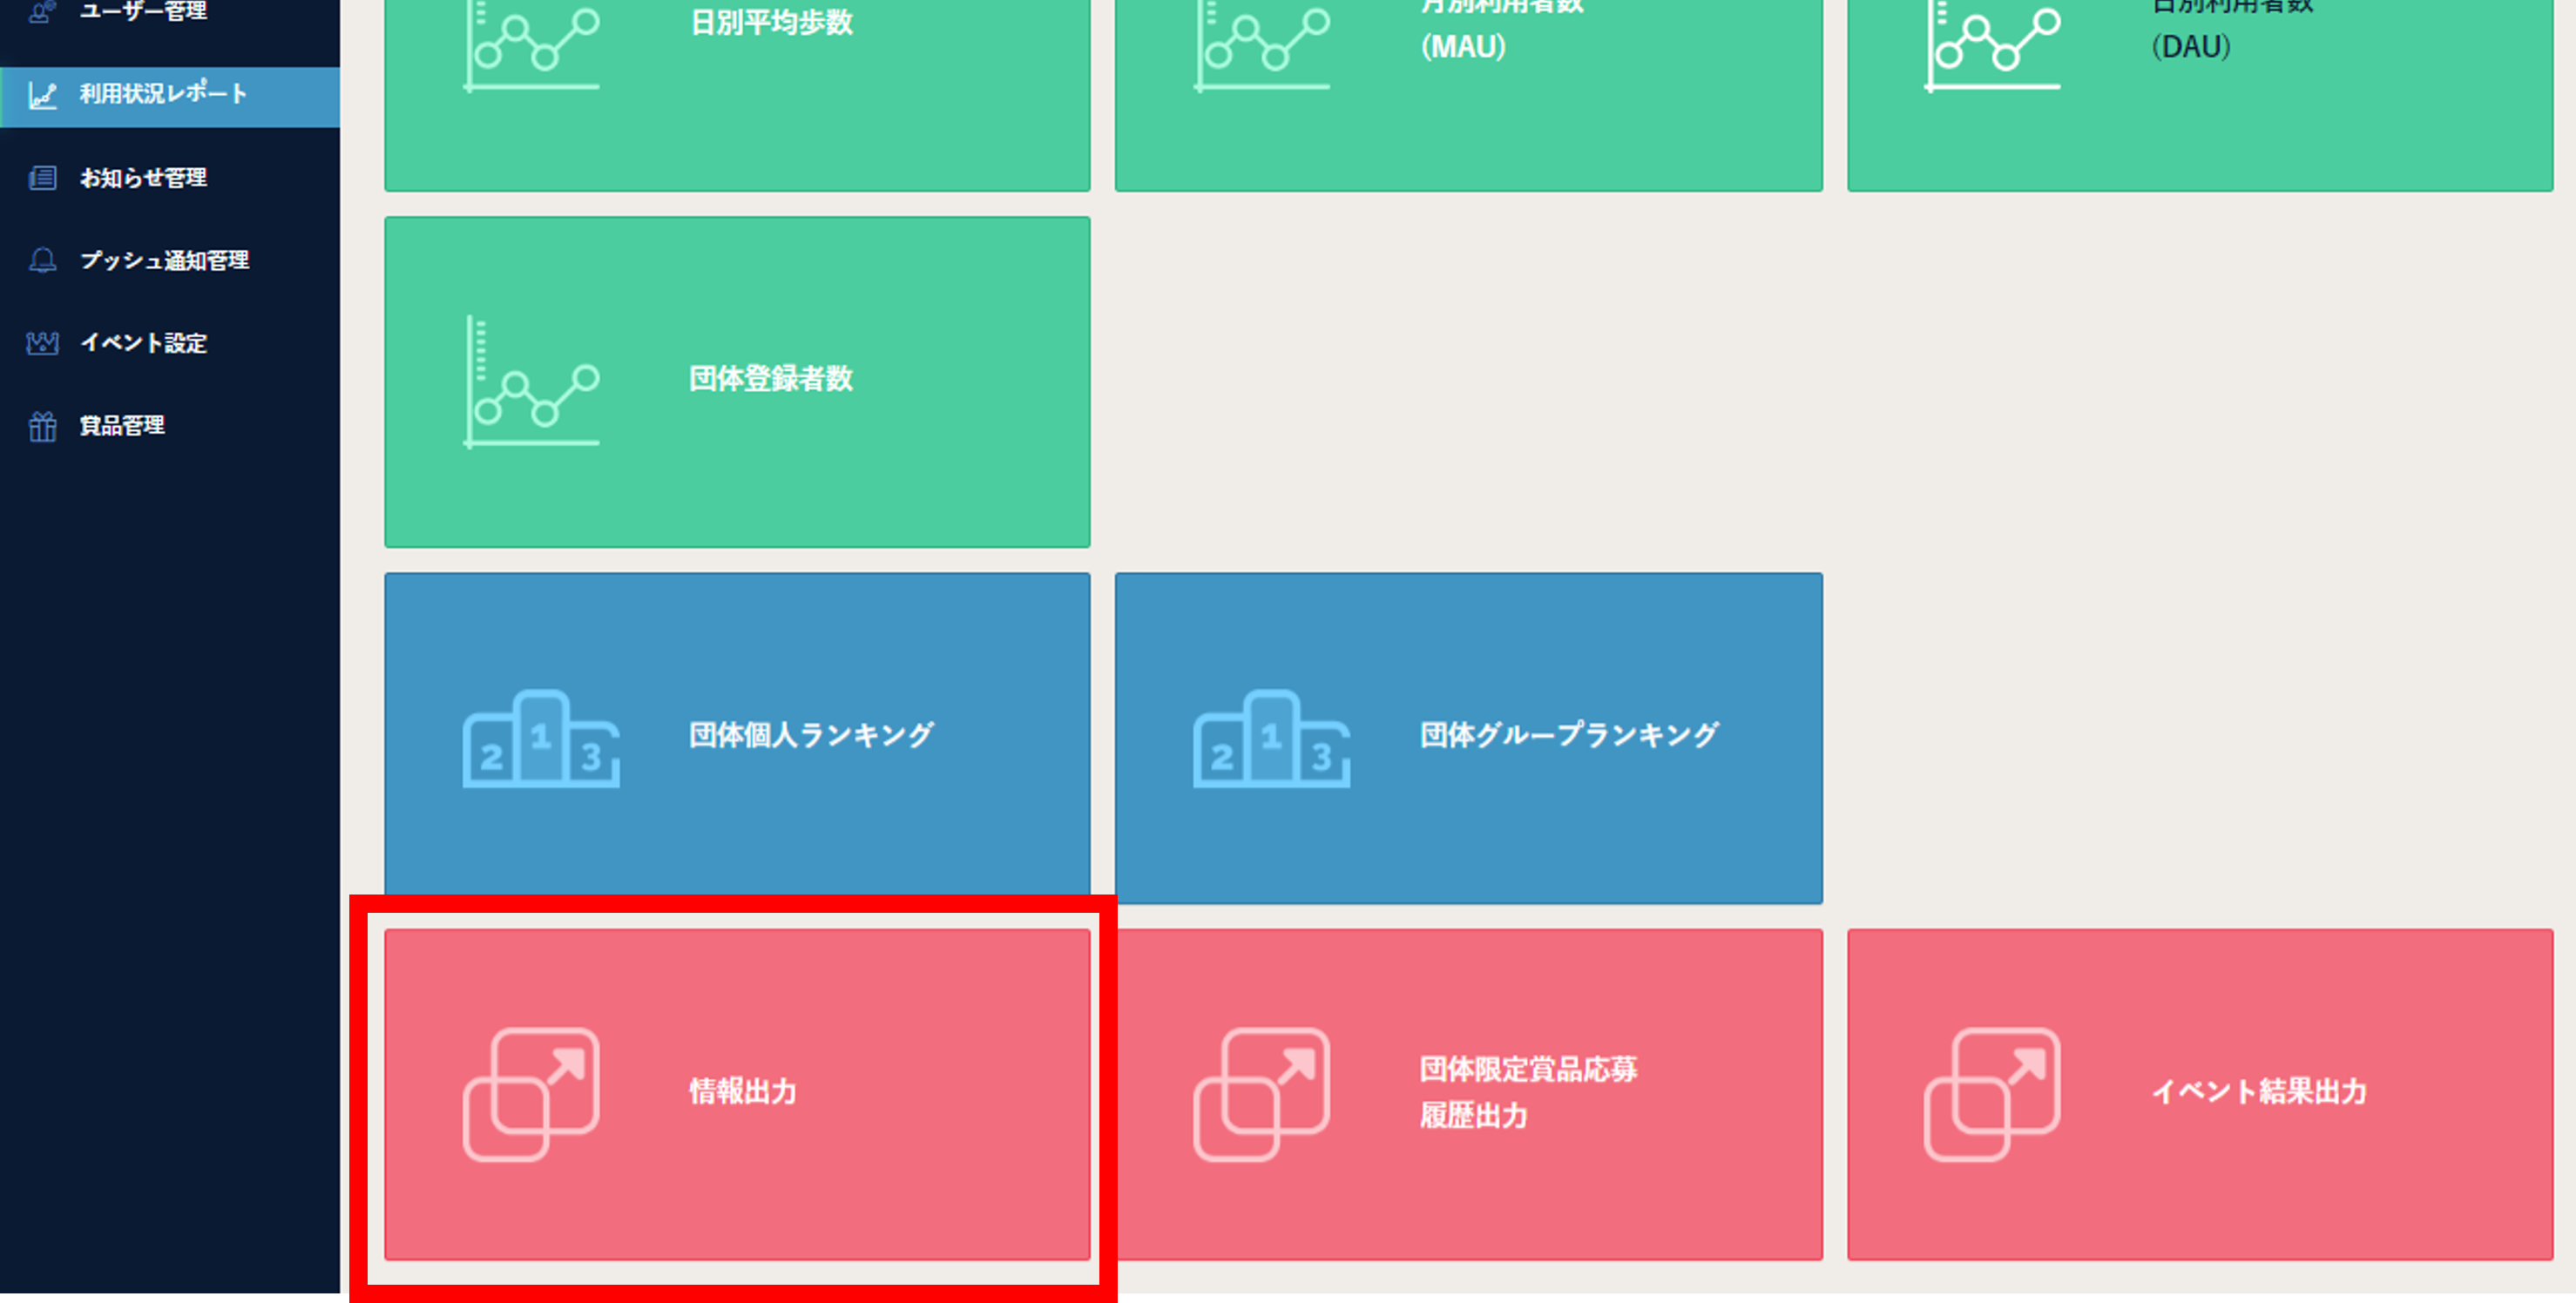Click the chart icon beside 利用状況レポート
Image resolution: width=2576 pixels, height=1303 pixels.
[x=42, y=95]
